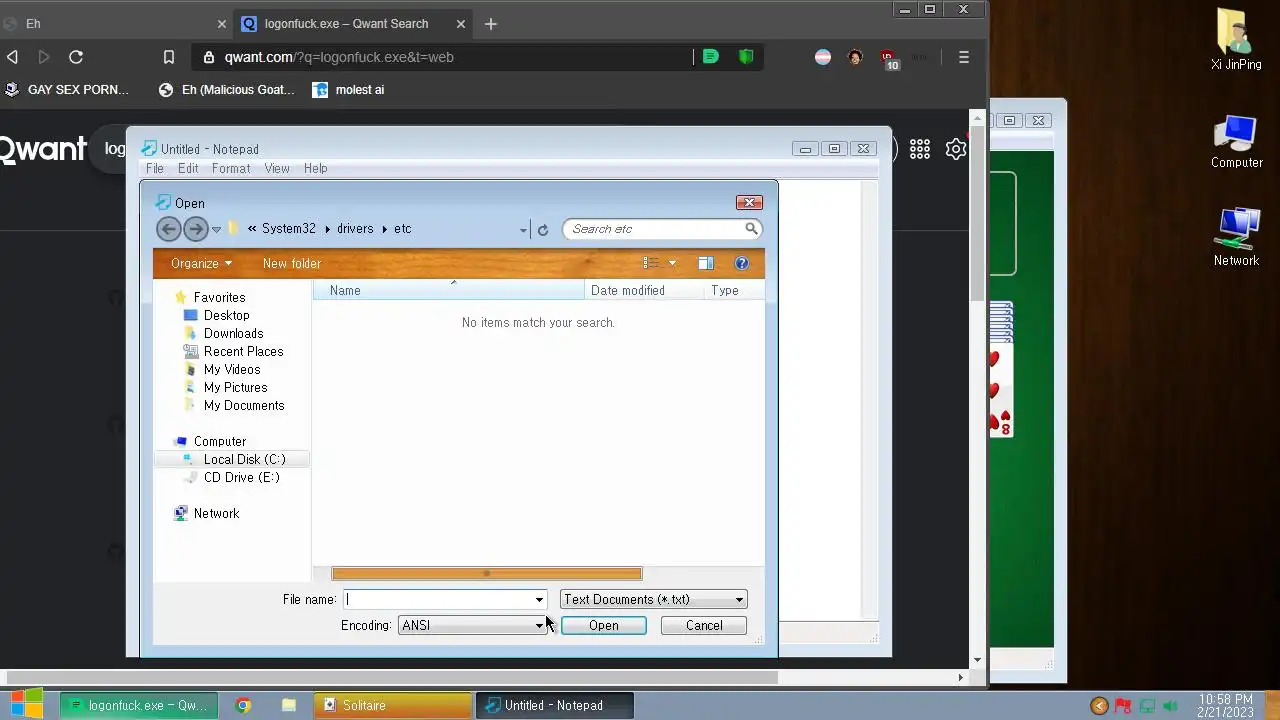The width and height of the screenshot is (1280, 720).
Task: Click the File name input field
Action: 438,600
